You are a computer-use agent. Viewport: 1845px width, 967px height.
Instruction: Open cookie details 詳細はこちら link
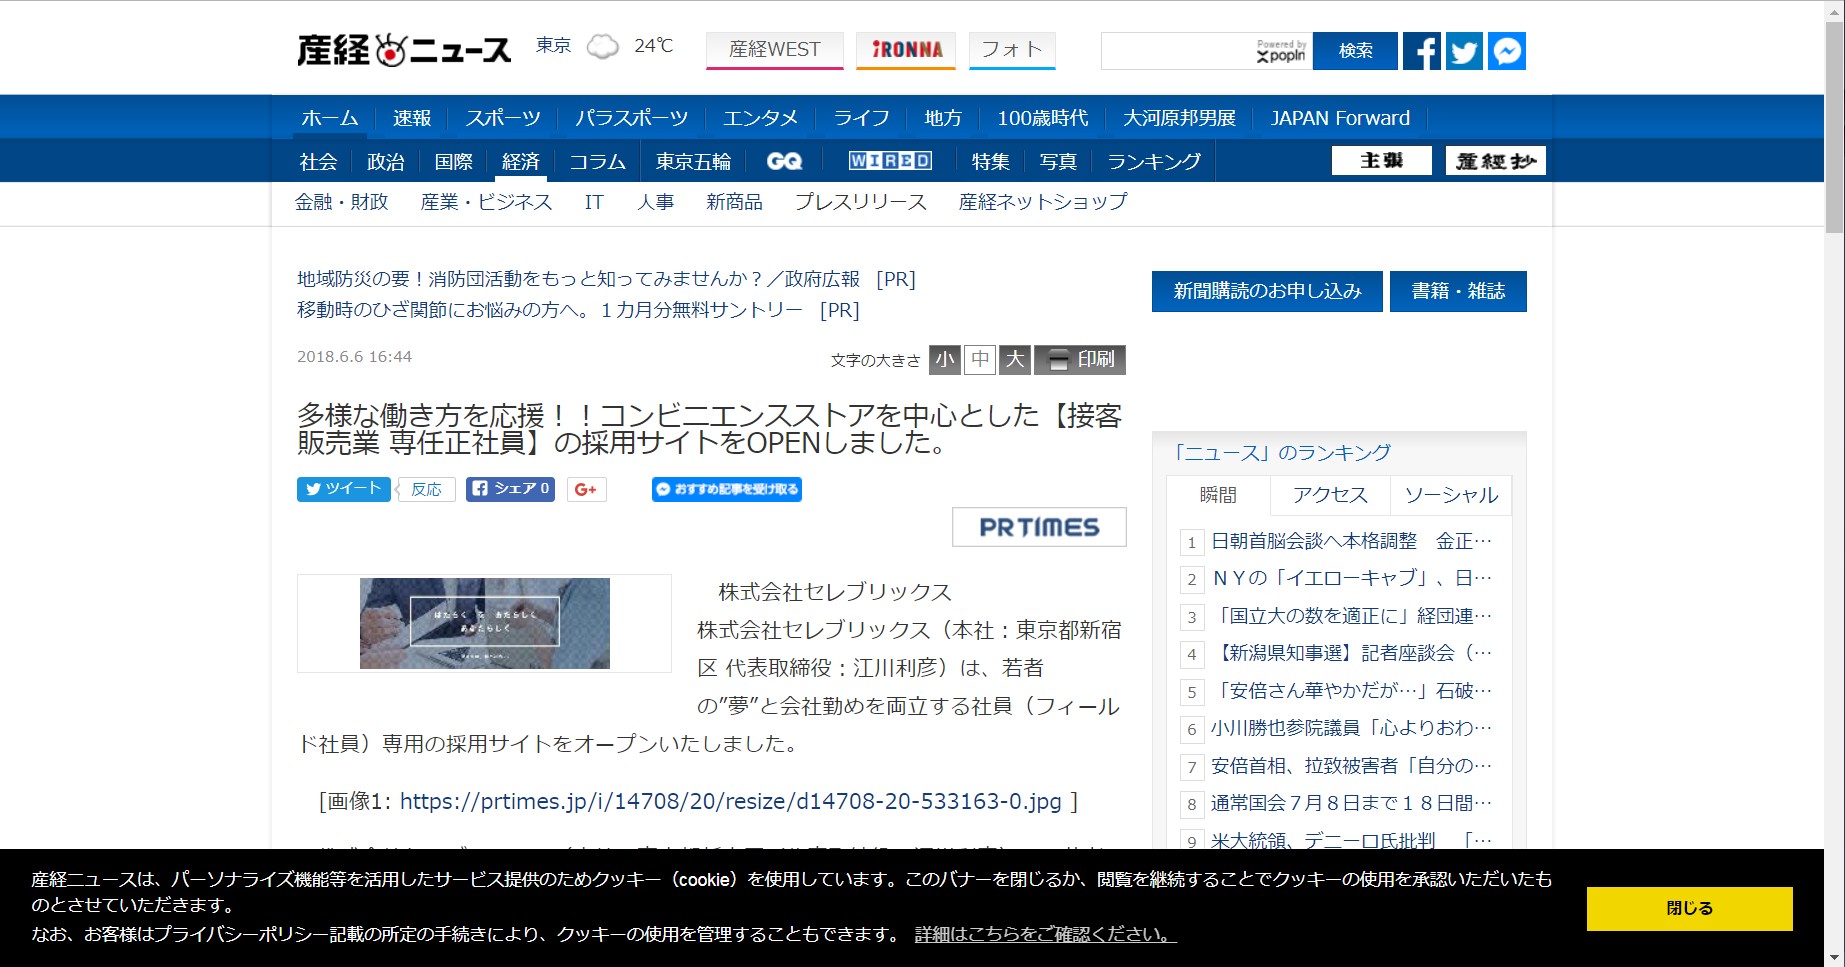[1045, 934]
